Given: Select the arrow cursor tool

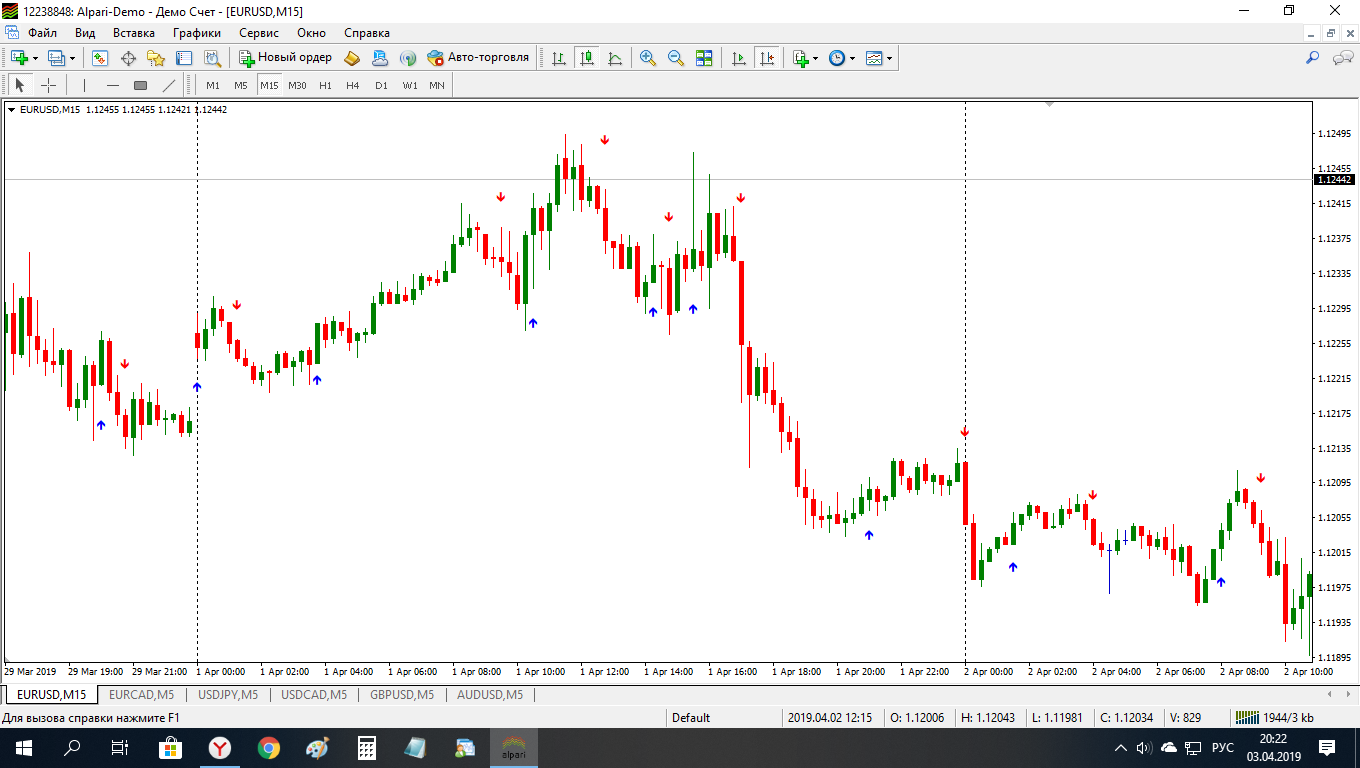Looking at the screenshot, I should pyautogui.click(x=20, y=85).
